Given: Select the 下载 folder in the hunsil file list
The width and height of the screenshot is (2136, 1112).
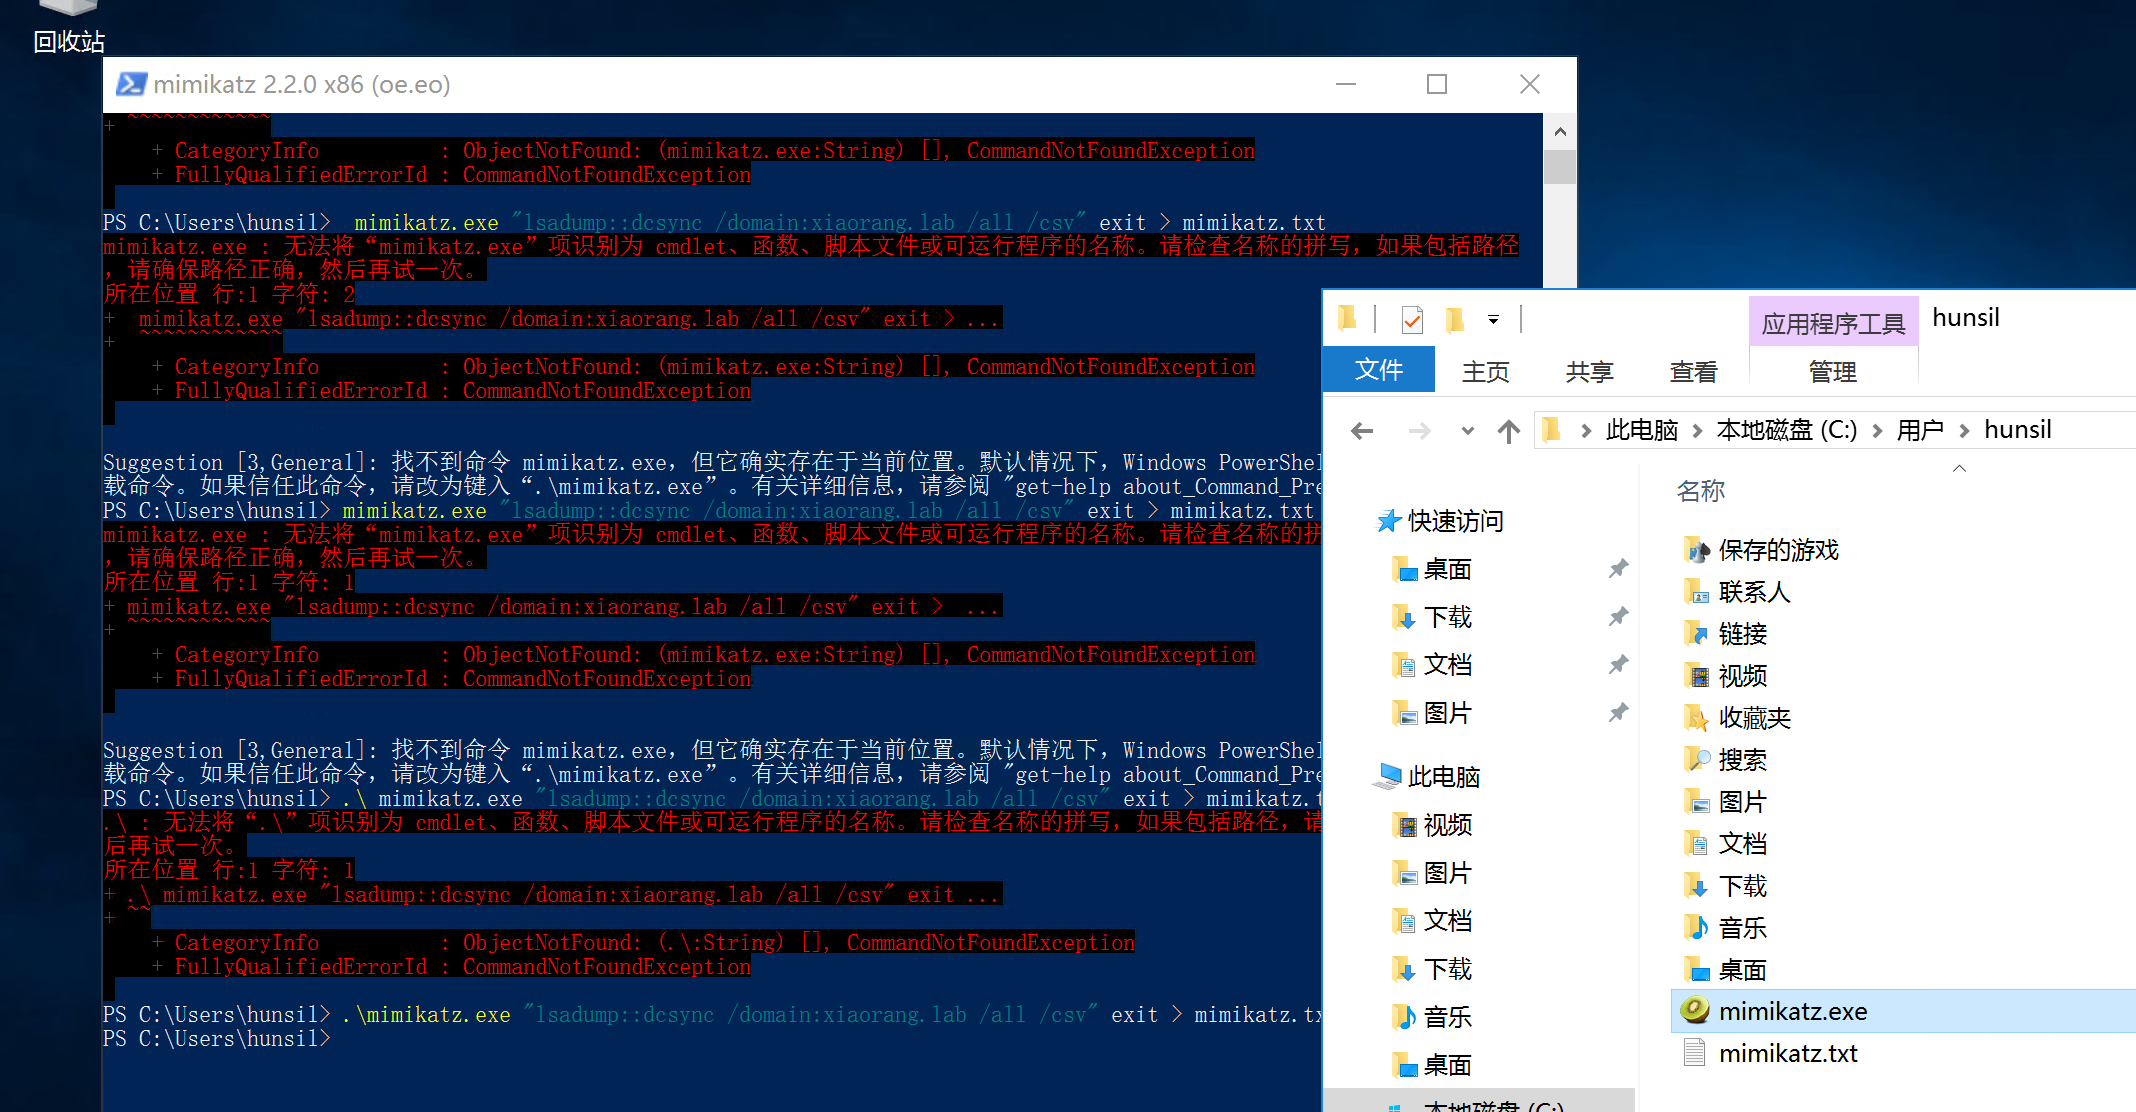Looking at the screenshot, I should point(1726,886).
